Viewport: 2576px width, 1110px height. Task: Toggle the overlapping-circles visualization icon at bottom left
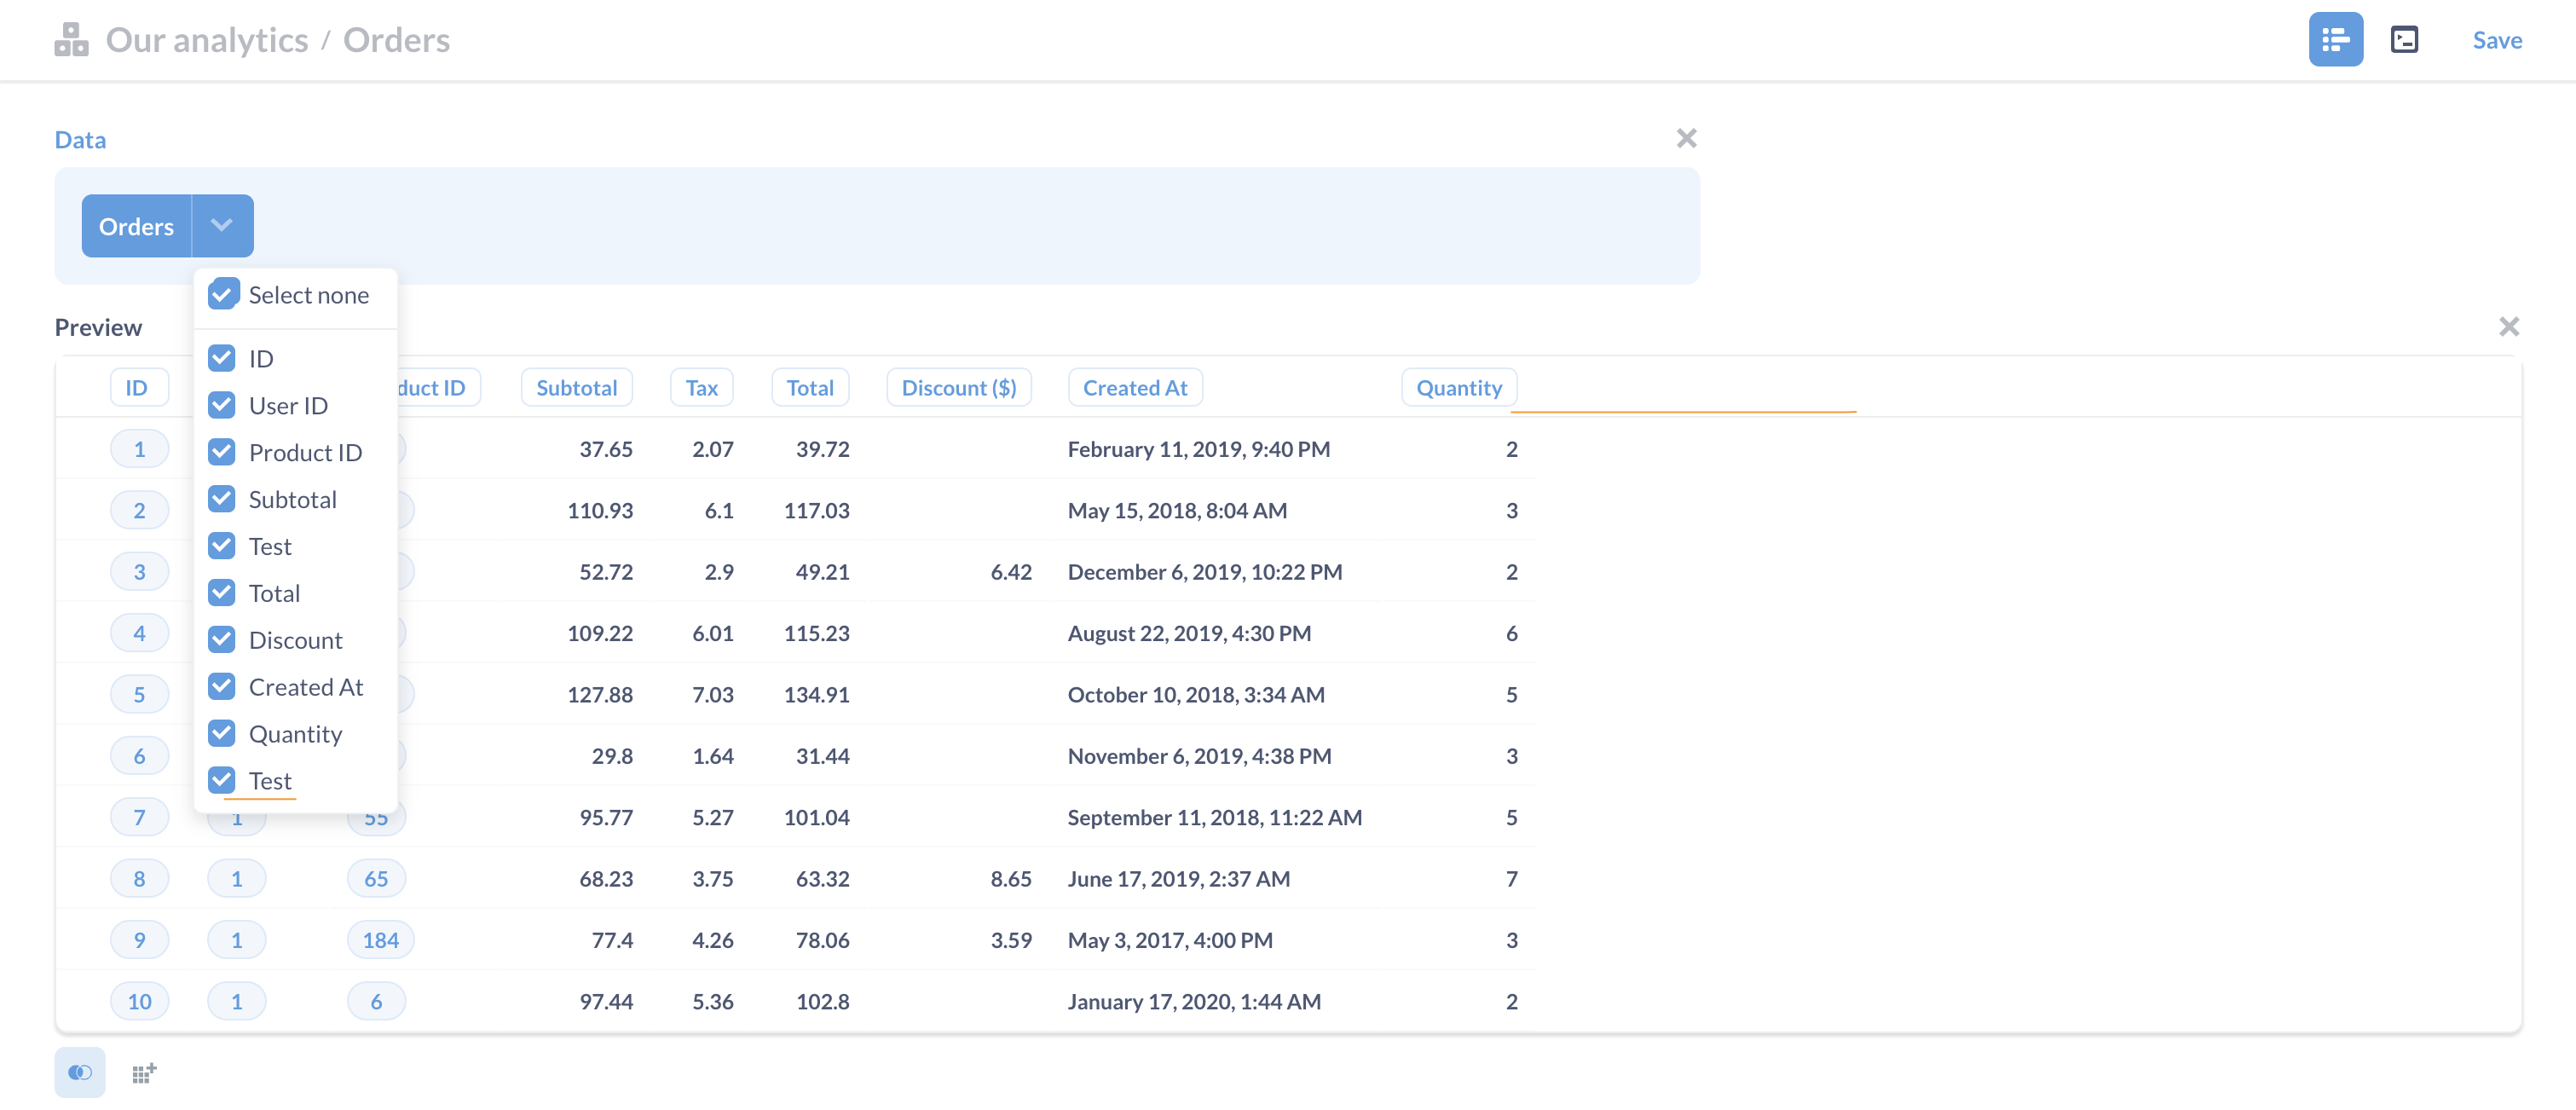click(80, 1072)
